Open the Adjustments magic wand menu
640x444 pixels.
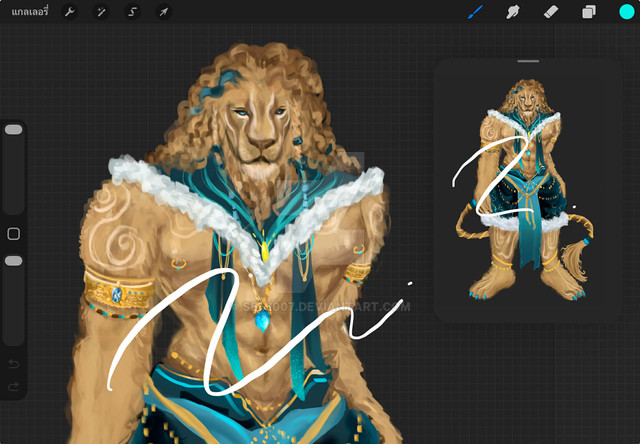pyautogui.click(x=101, y=12)
